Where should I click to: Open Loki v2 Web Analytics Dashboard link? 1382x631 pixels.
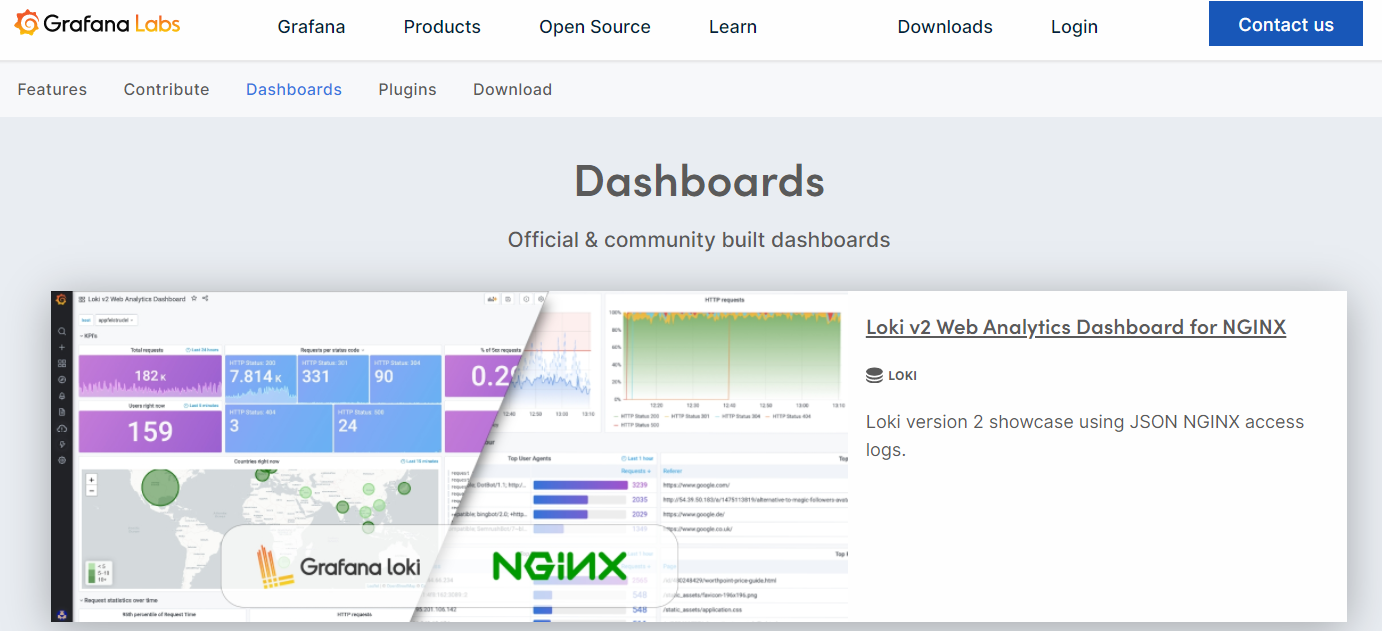click(x=1076, y=327)
